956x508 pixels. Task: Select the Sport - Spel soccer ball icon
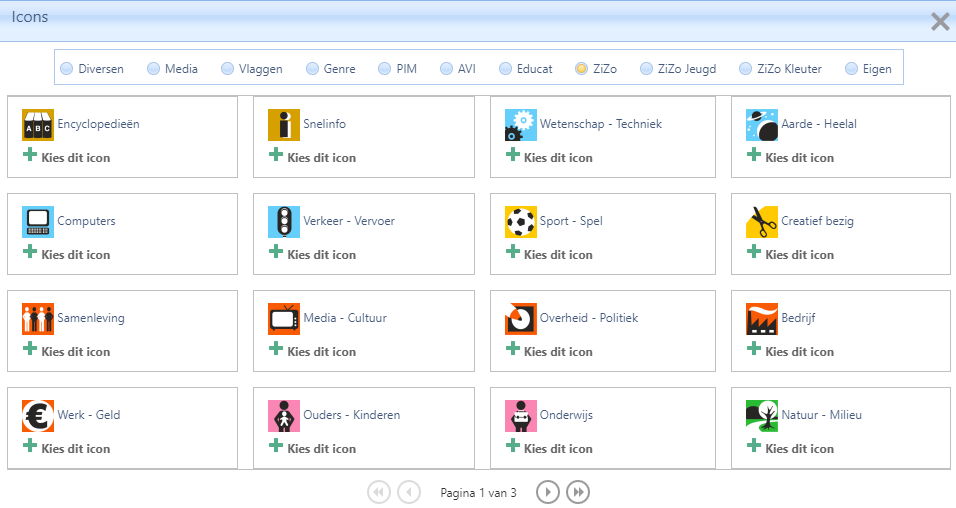coord(521,222)
